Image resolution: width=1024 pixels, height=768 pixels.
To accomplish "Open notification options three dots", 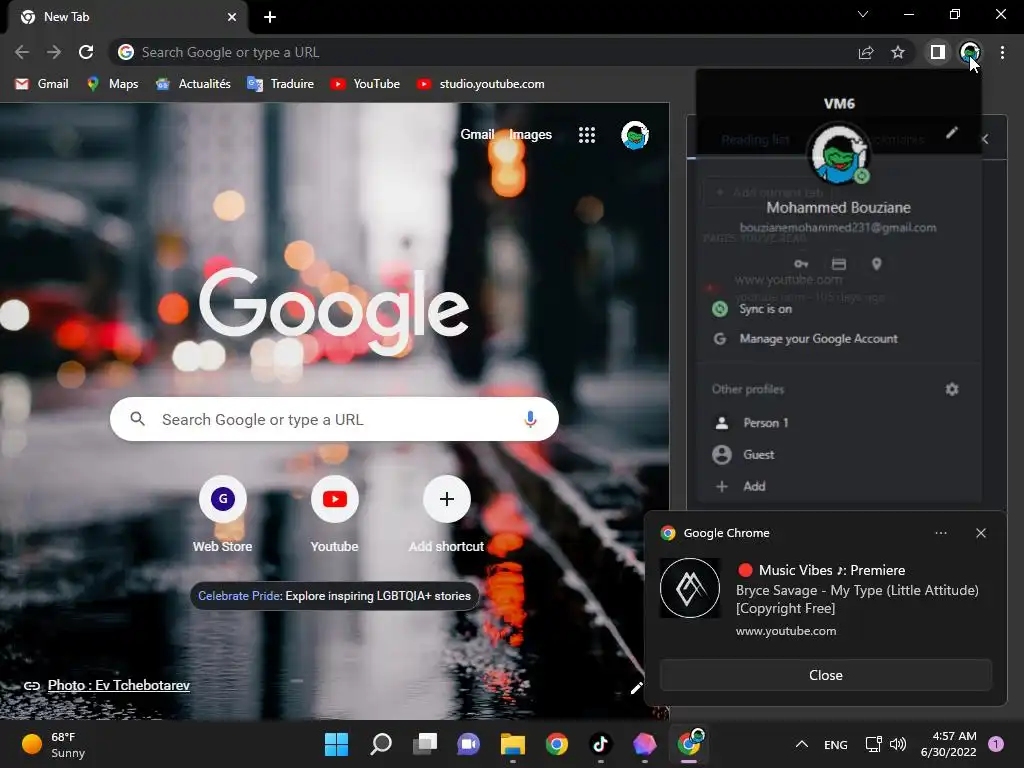I will 940,533.
